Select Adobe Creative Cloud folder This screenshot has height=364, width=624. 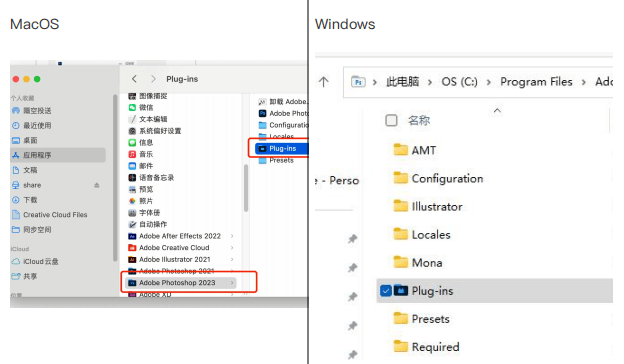tap(169, 247)
